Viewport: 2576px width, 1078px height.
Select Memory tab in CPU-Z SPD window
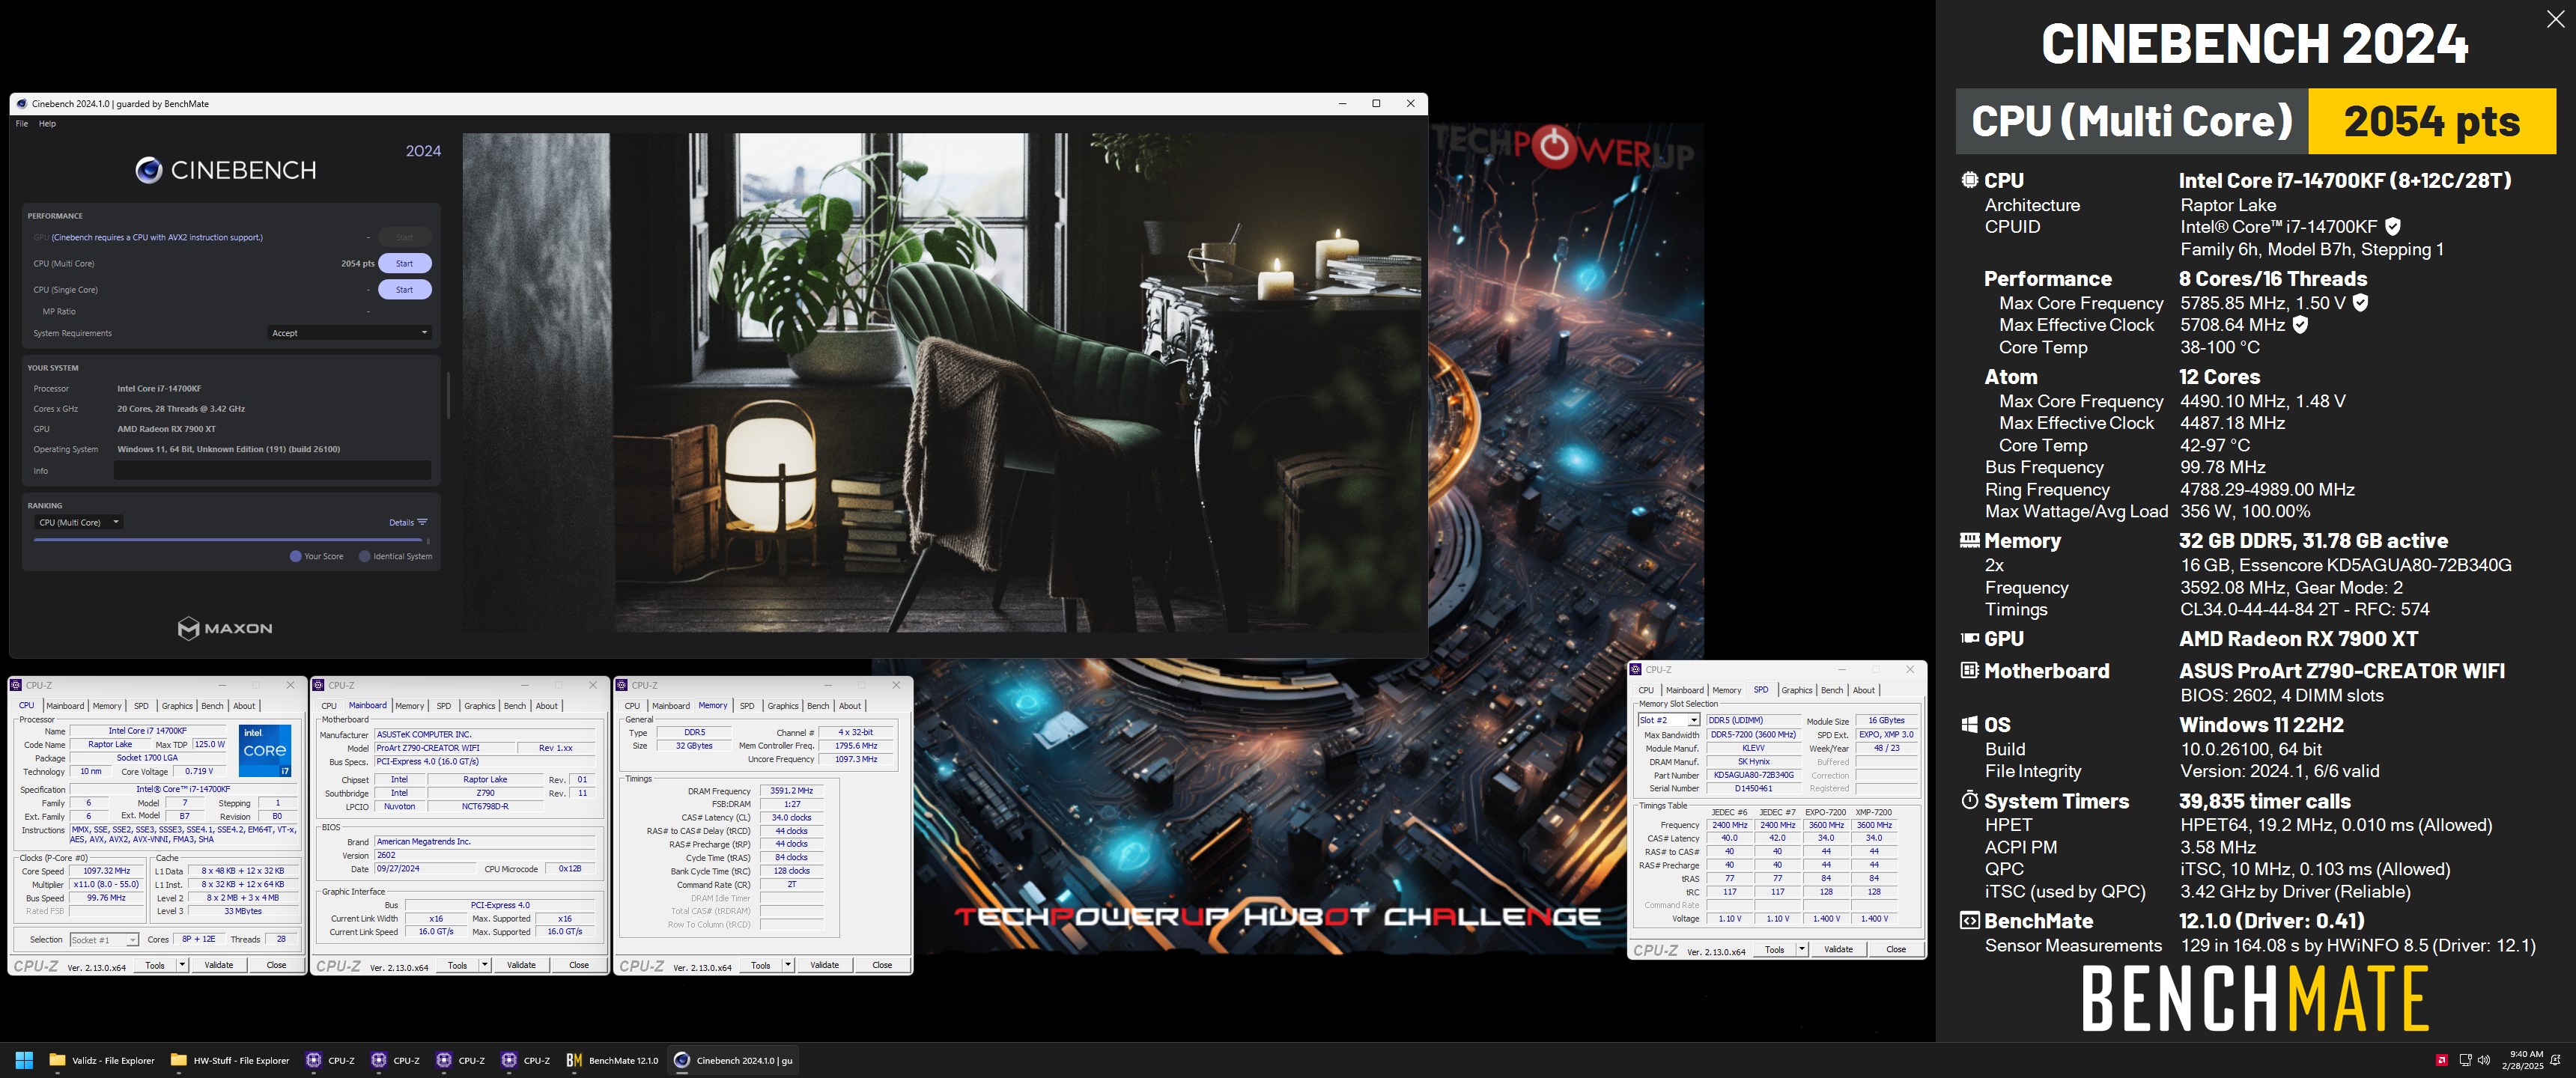click(1727, 690)
